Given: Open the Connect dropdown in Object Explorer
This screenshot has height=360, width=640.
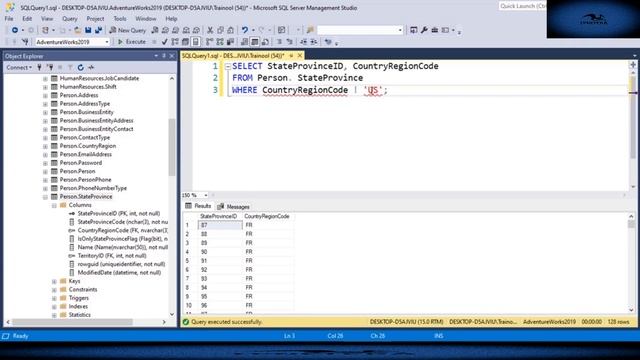Looking at the screenshot, I should (x=19, y=67).
